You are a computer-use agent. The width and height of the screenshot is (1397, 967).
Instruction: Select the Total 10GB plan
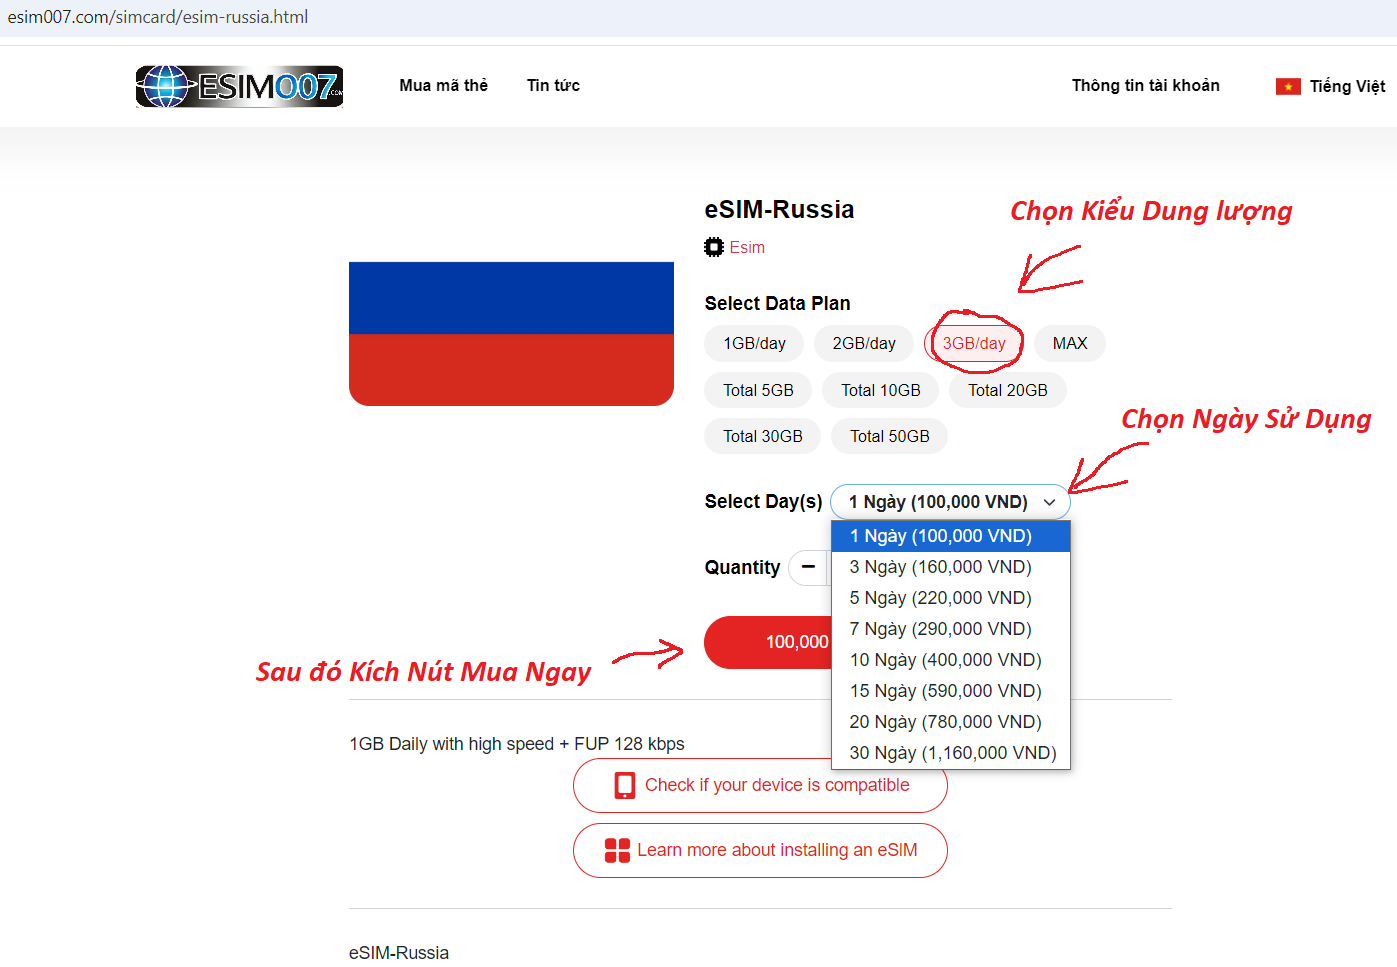click(x=880, y=390)
